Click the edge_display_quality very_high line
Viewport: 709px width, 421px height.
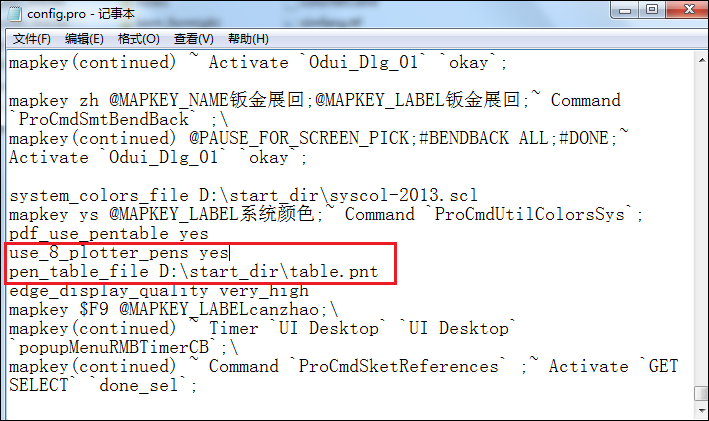(159, 291)
